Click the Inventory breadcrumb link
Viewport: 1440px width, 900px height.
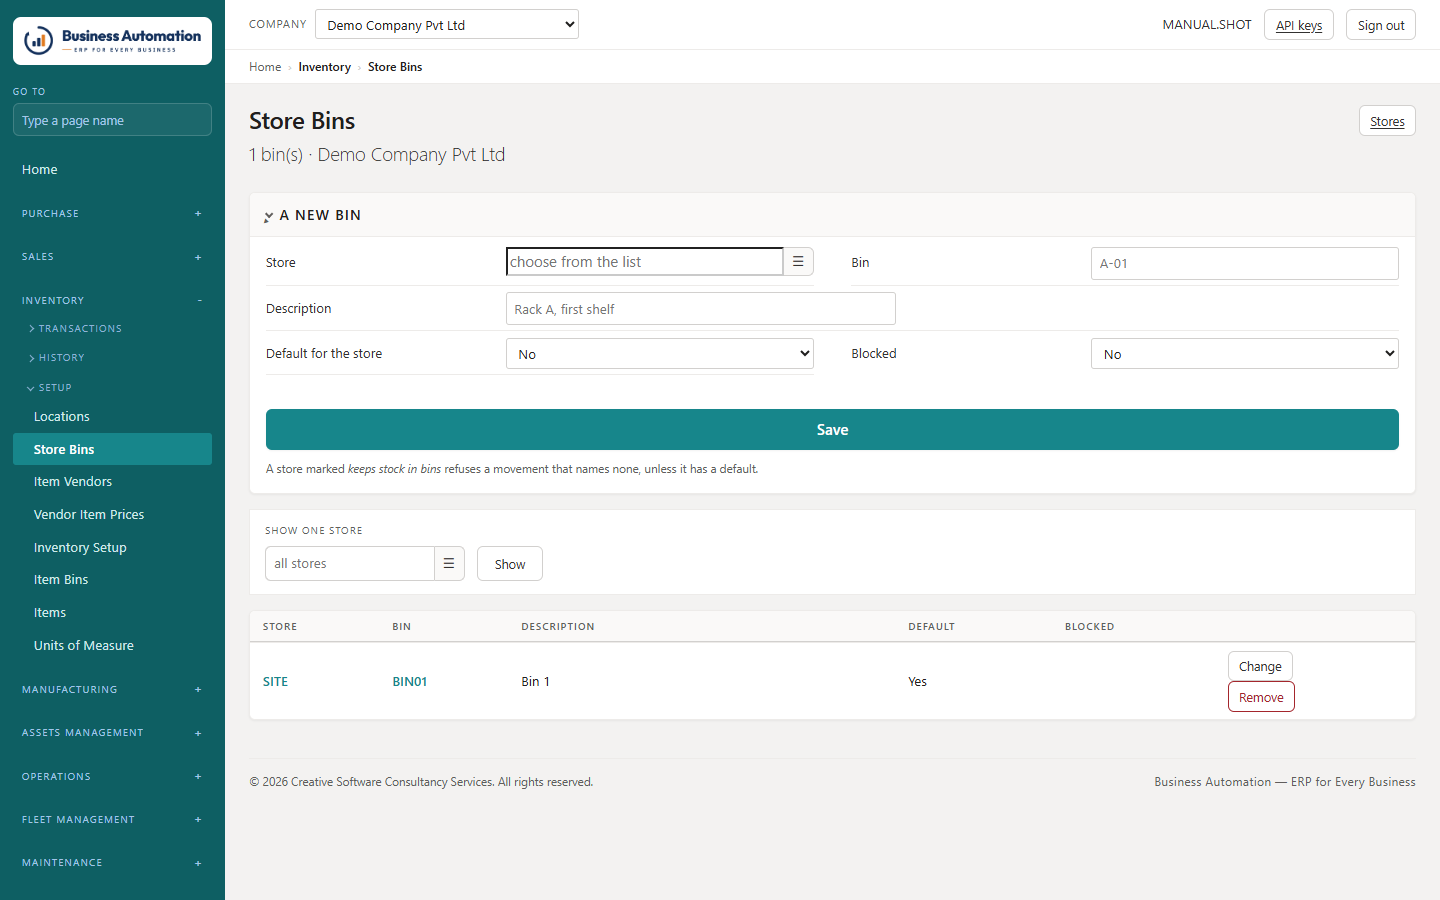[x=324, y=67]
